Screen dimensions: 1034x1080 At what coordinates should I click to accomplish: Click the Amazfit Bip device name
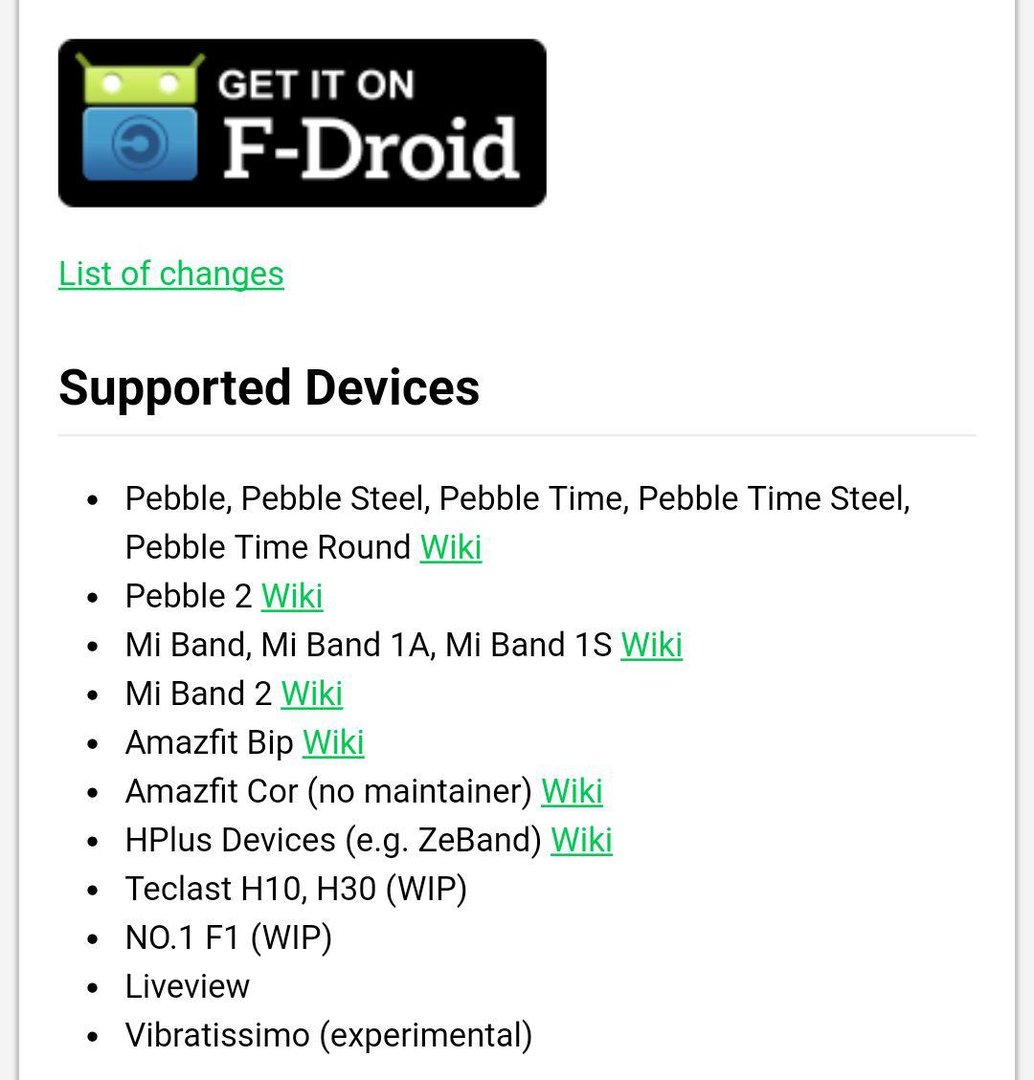tap(209, 742)
